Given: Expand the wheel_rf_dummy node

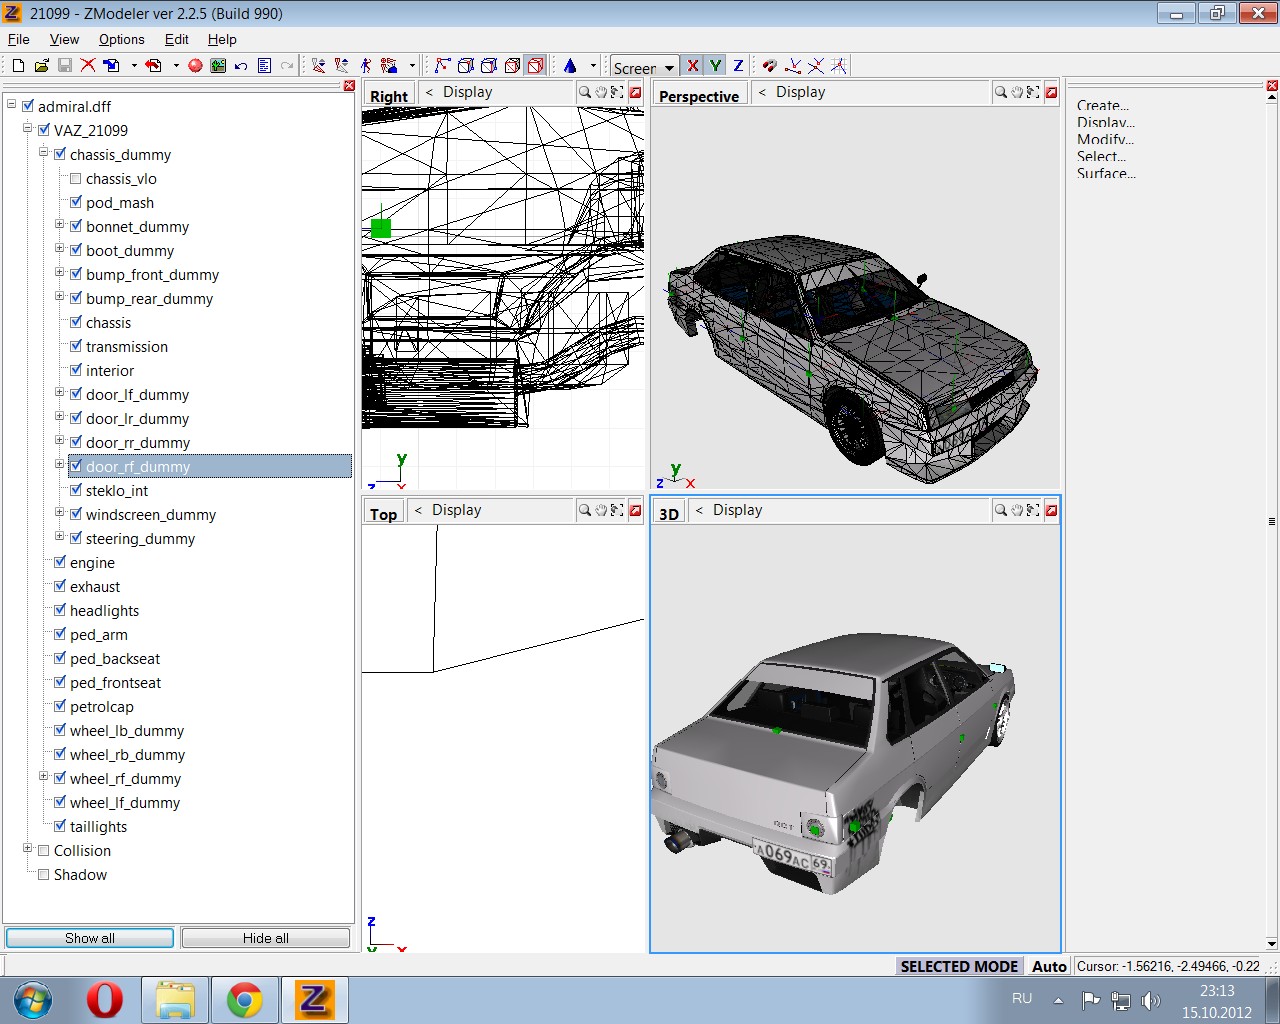Looking at the screenshot, I should coord(43,777).
